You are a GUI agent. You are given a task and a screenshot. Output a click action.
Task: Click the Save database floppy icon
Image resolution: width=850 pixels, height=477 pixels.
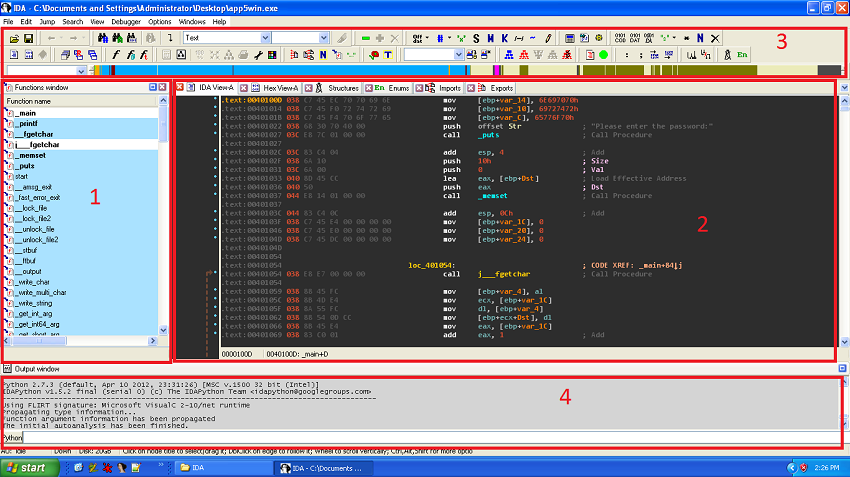[28, 38]
